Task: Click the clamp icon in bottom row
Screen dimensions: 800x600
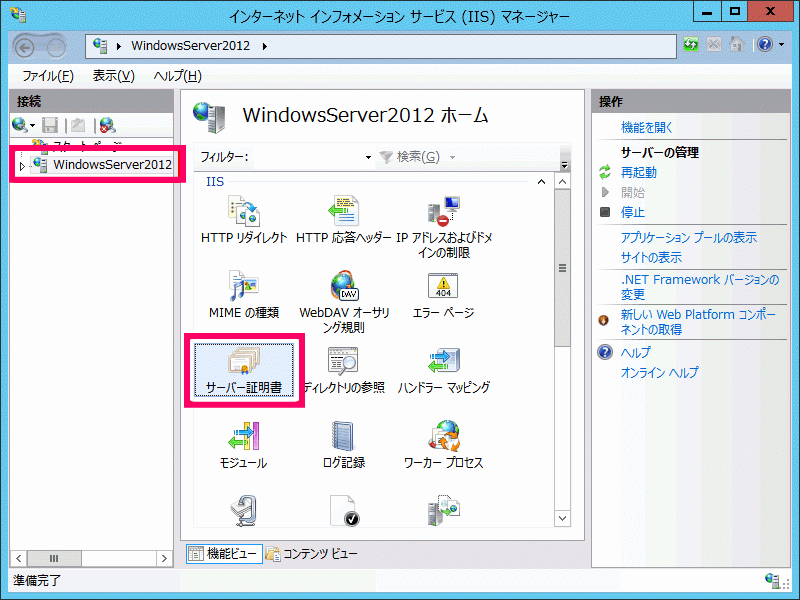Action: coord(243,510)
